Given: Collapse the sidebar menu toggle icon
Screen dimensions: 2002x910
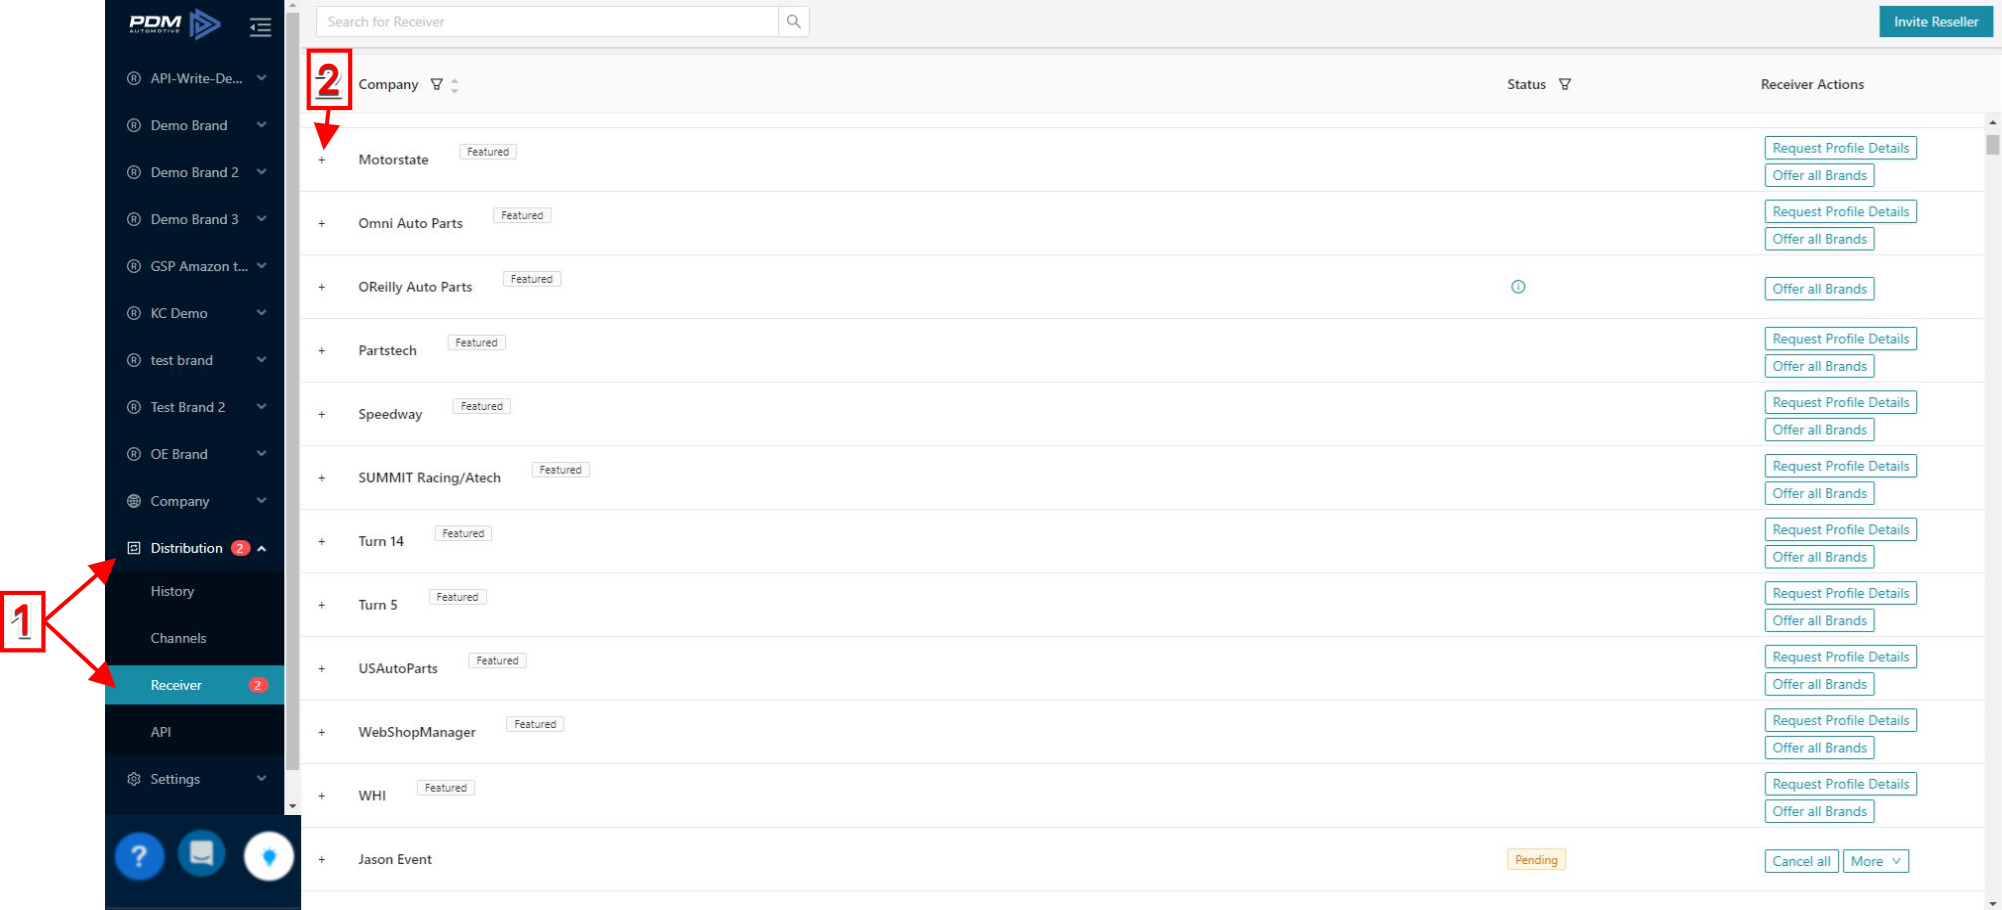Looking at the screenshot, I should (x=261, y=28).
